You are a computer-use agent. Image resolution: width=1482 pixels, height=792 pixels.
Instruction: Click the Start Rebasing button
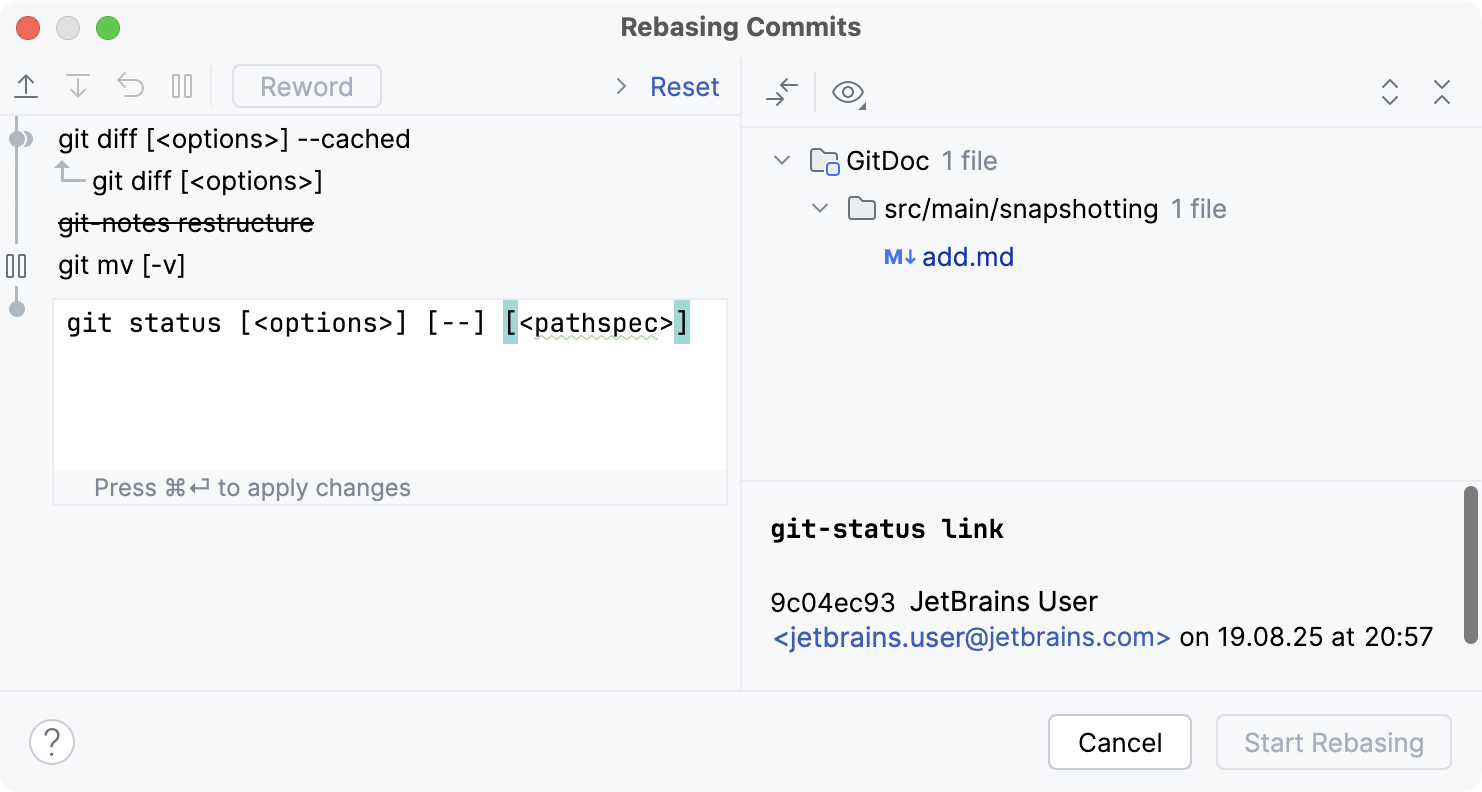pos(1333,742)
